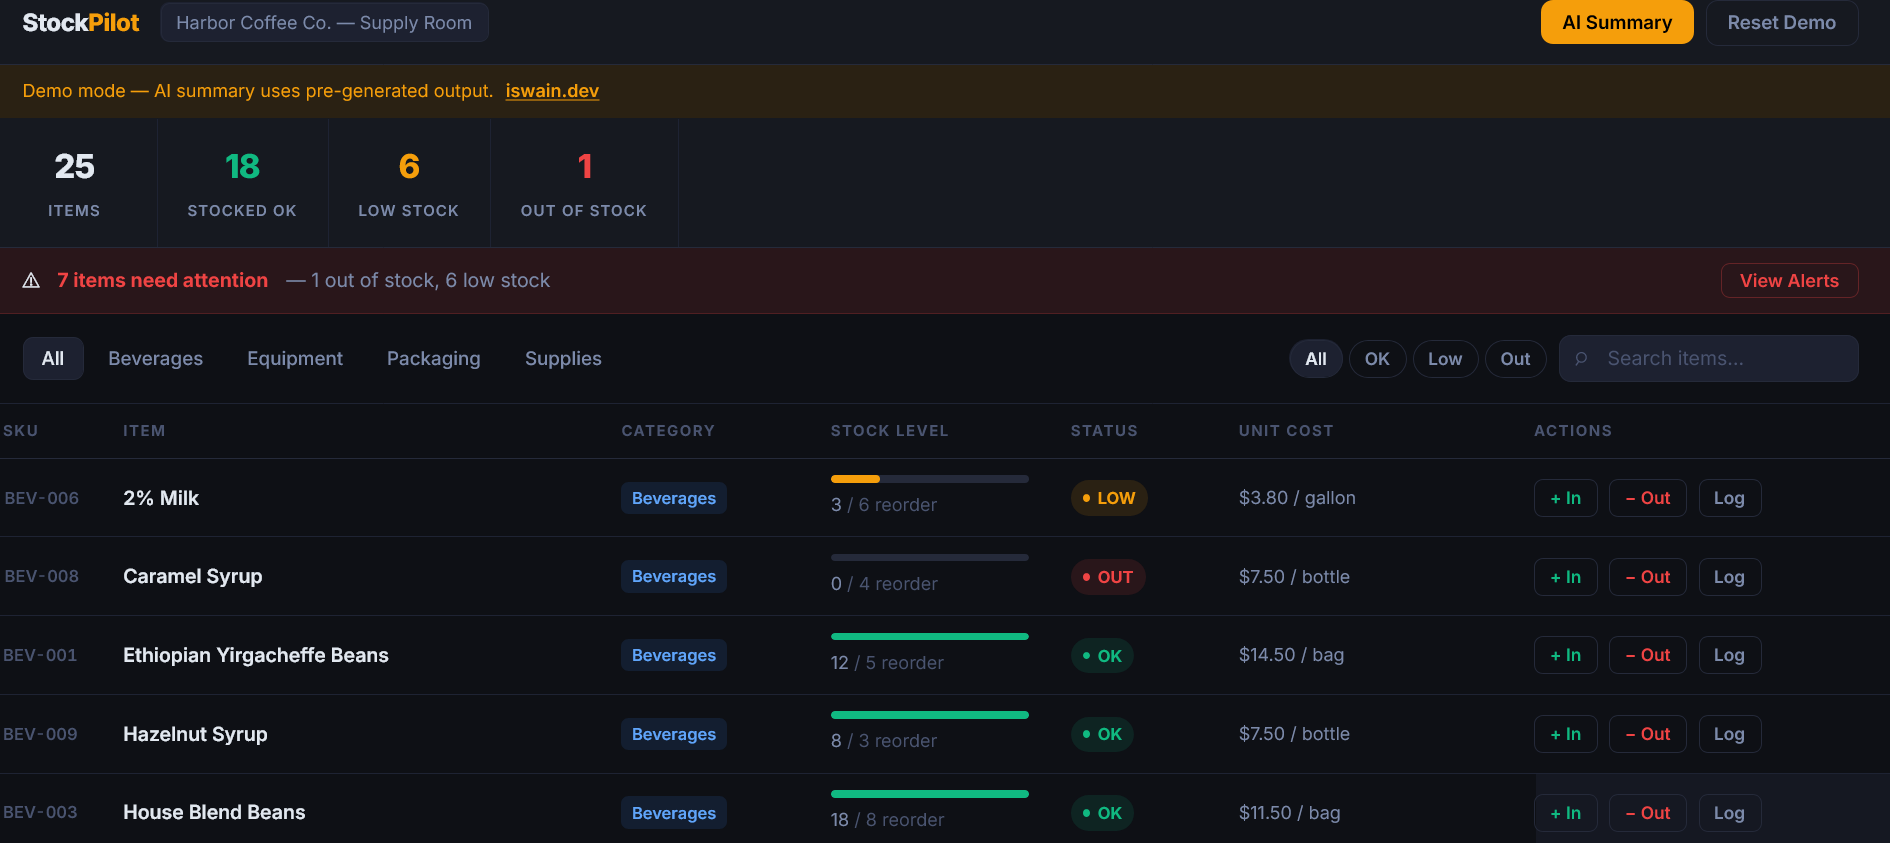The height and width of the screenshot is (843, 1890).
Task: Add stock in for Ethiopian Yirgacheffe Beans
Action: point(1565,655)
